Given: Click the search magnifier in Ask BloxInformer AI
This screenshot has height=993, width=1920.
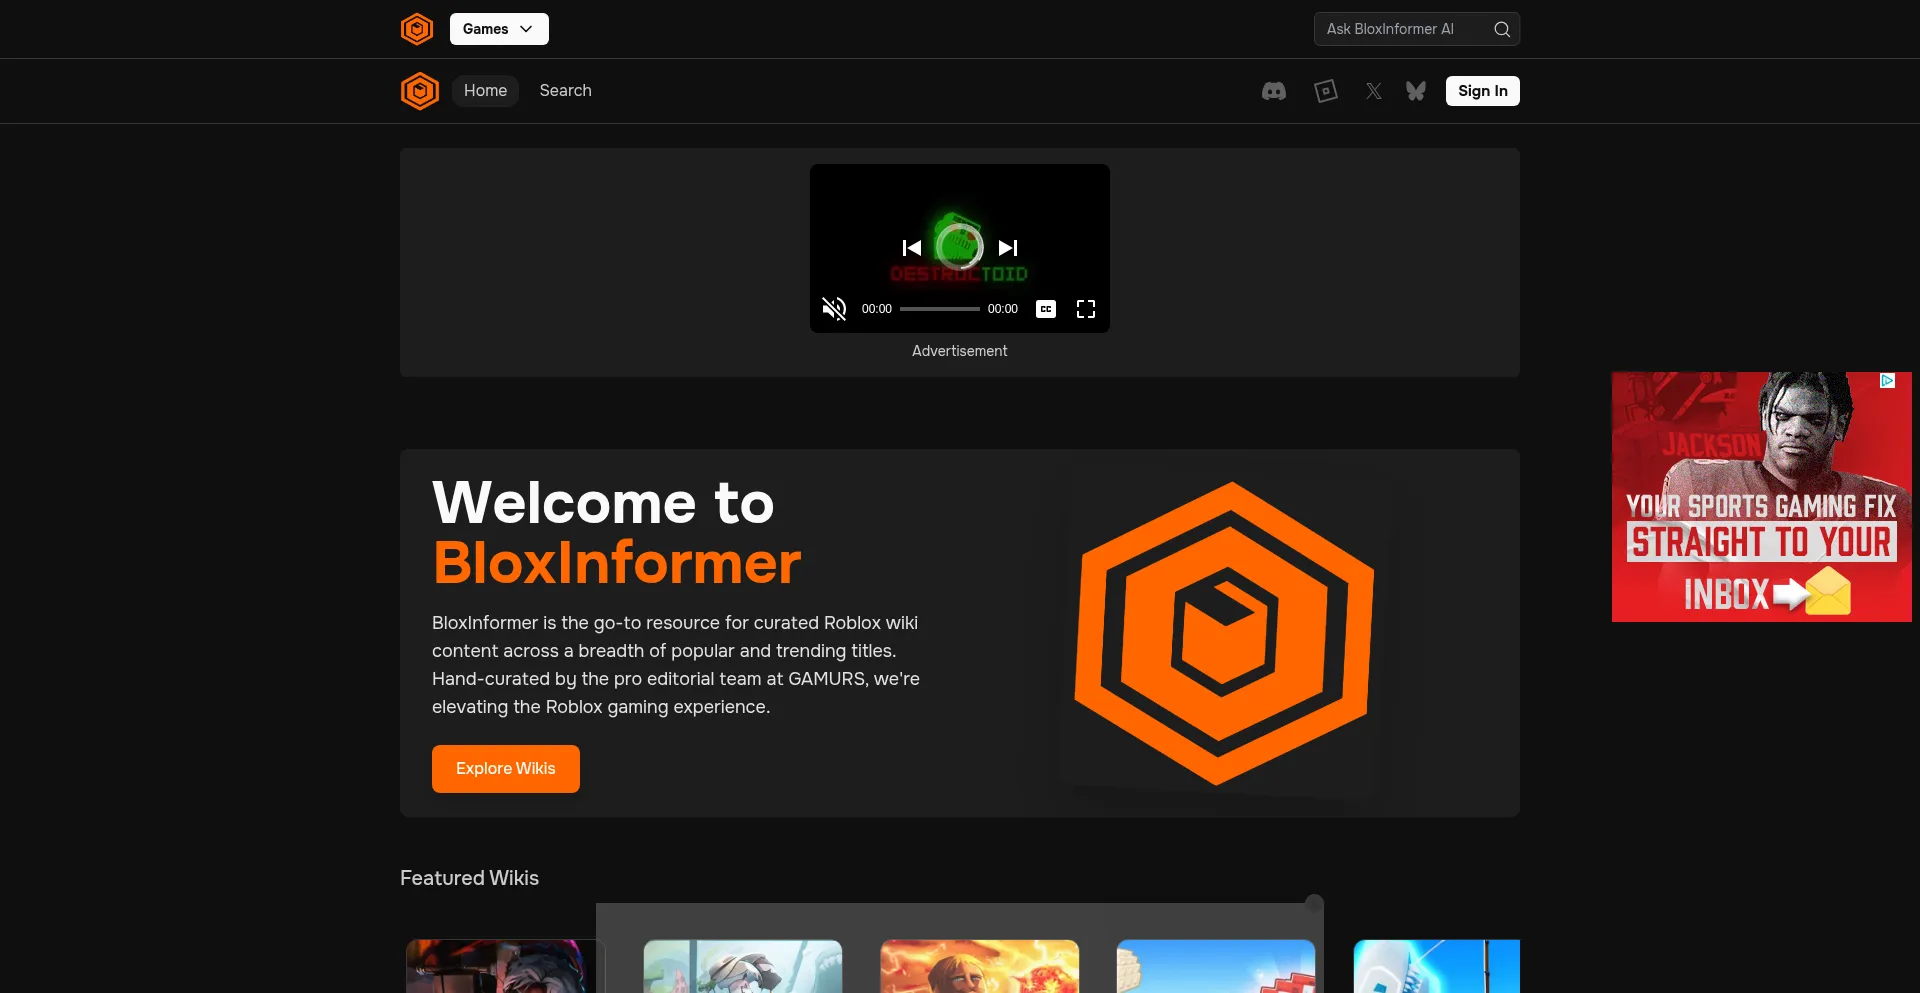Looking at the screenshot, I should click(x=1502, y=29).
